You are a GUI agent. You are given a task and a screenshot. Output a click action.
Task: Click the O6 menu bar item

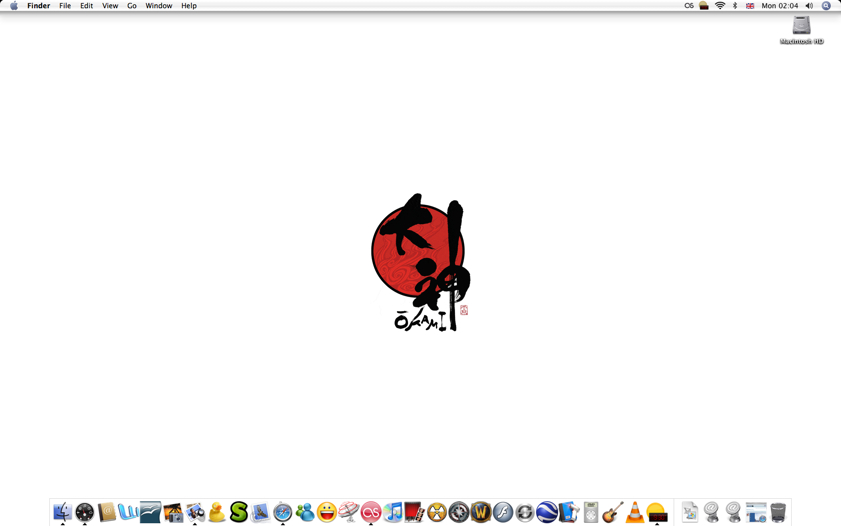click(x=689, y=6)
